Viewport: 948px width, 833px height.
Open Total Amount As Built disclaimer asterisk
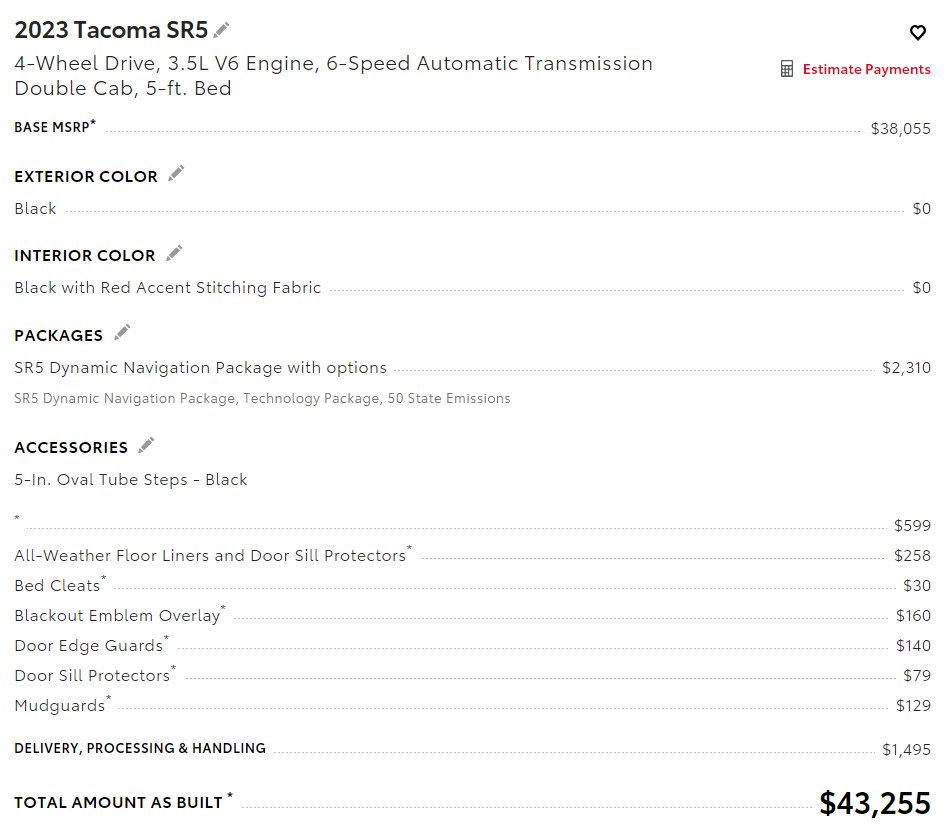click(229, 795)
